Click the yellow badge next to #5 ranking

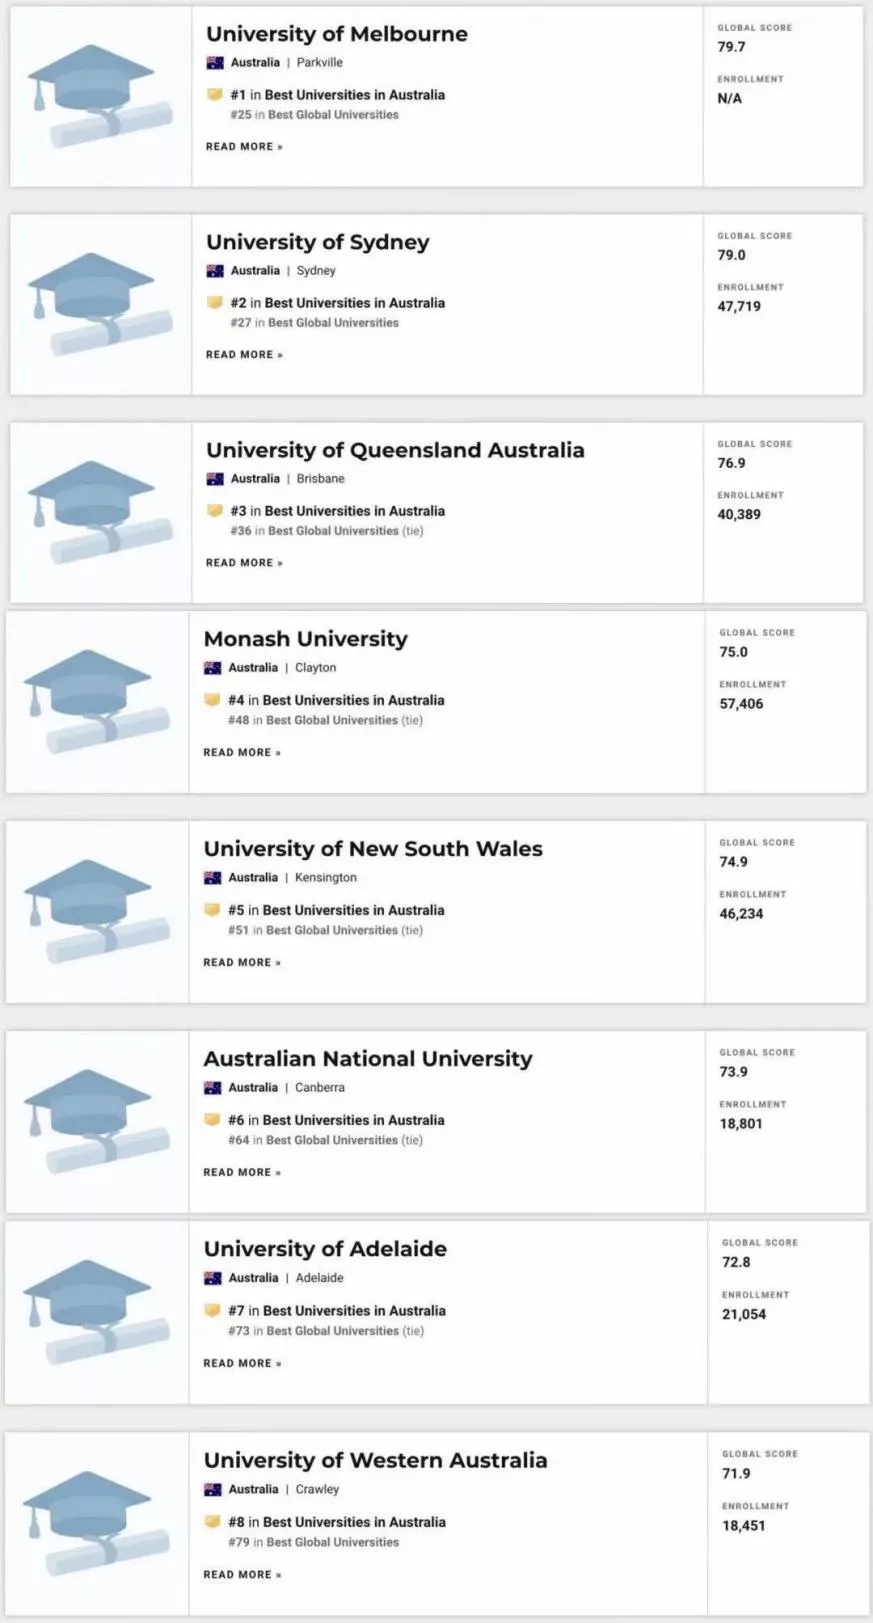pos(212,910)
